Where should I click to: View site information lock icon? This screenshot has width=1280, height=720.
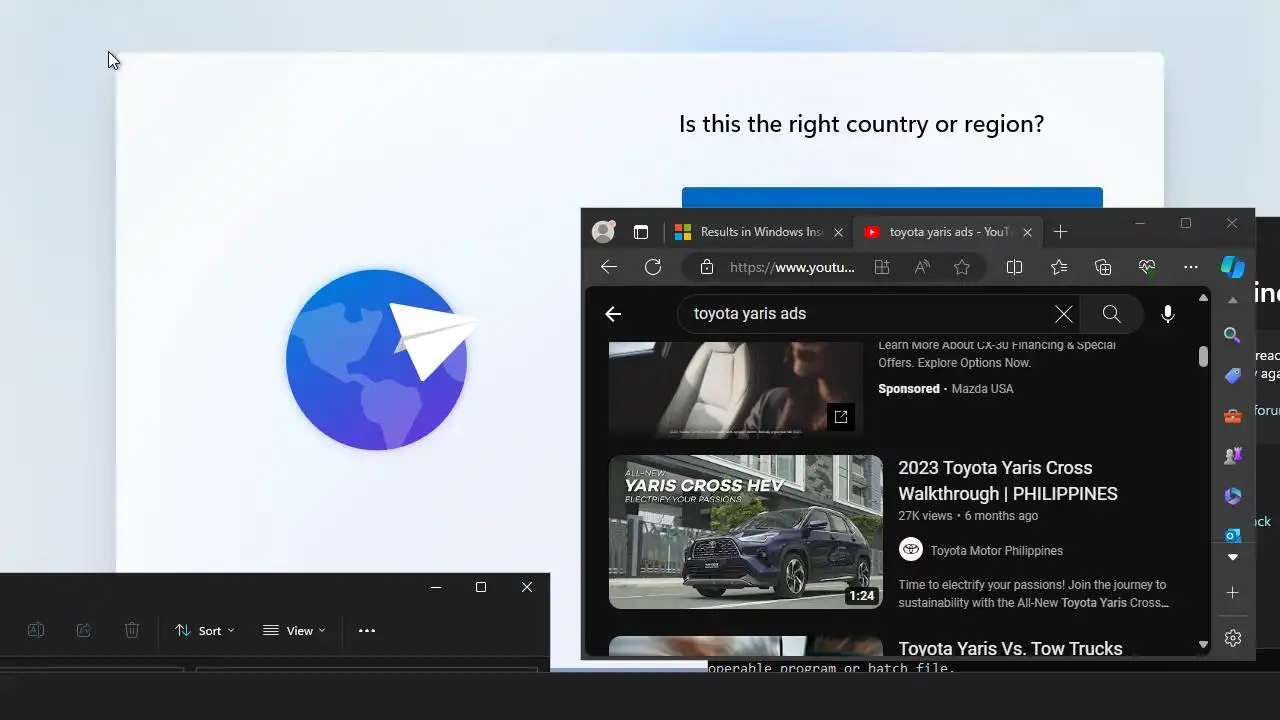point(707,267)
